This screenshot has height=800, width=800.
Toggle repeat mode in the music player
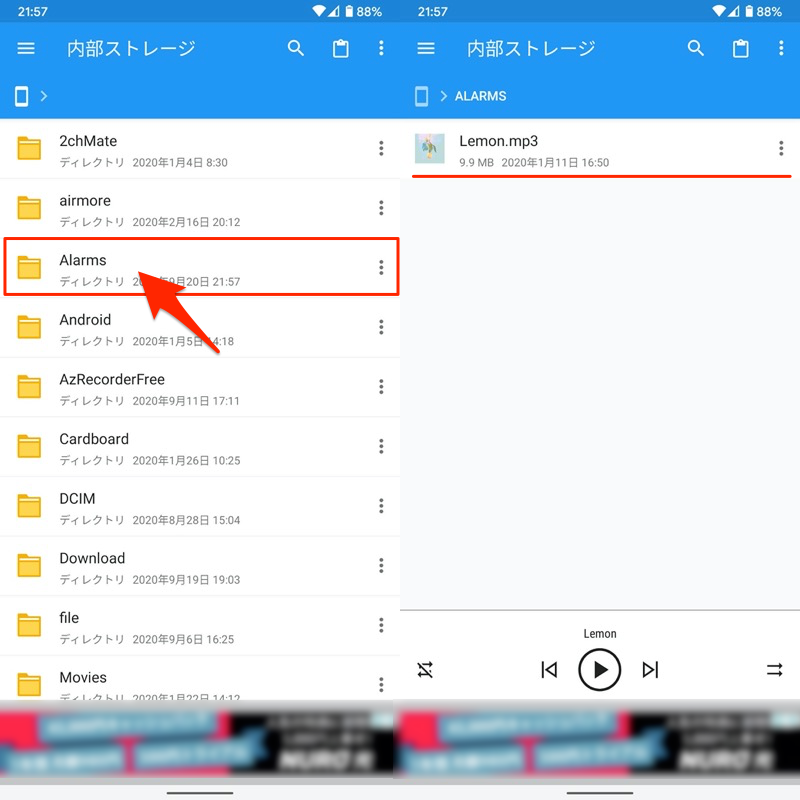(x=775, y=670)
